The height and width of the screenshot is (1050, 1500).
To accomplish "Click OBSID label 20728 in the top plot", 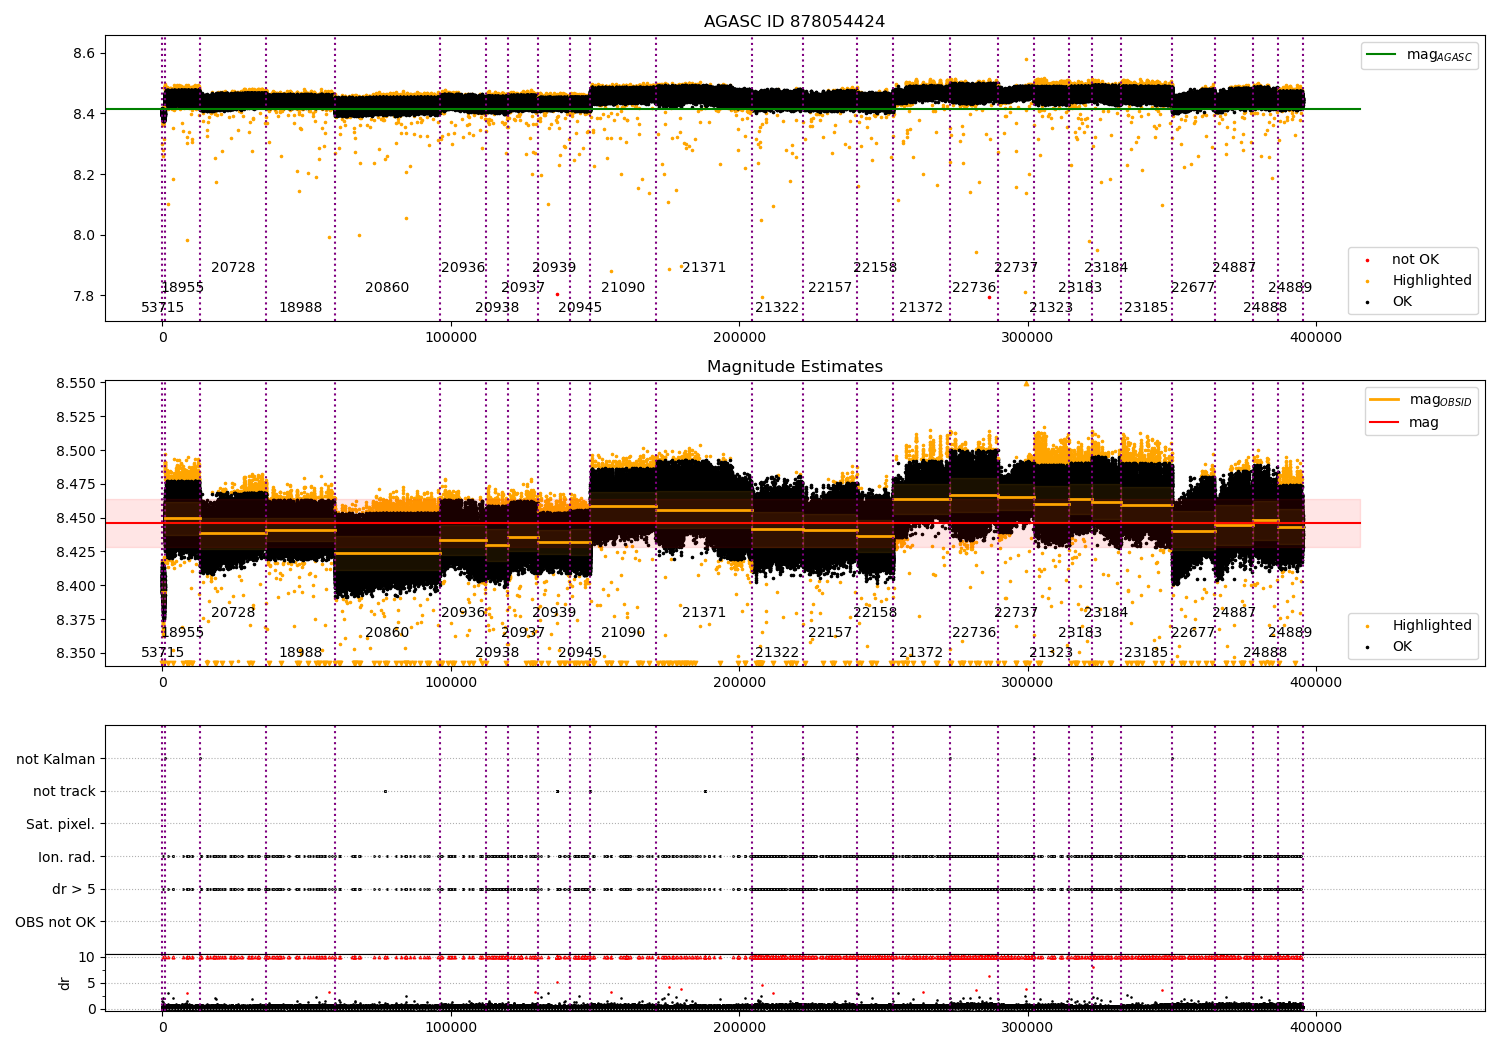I will click(x=233, y=267).
